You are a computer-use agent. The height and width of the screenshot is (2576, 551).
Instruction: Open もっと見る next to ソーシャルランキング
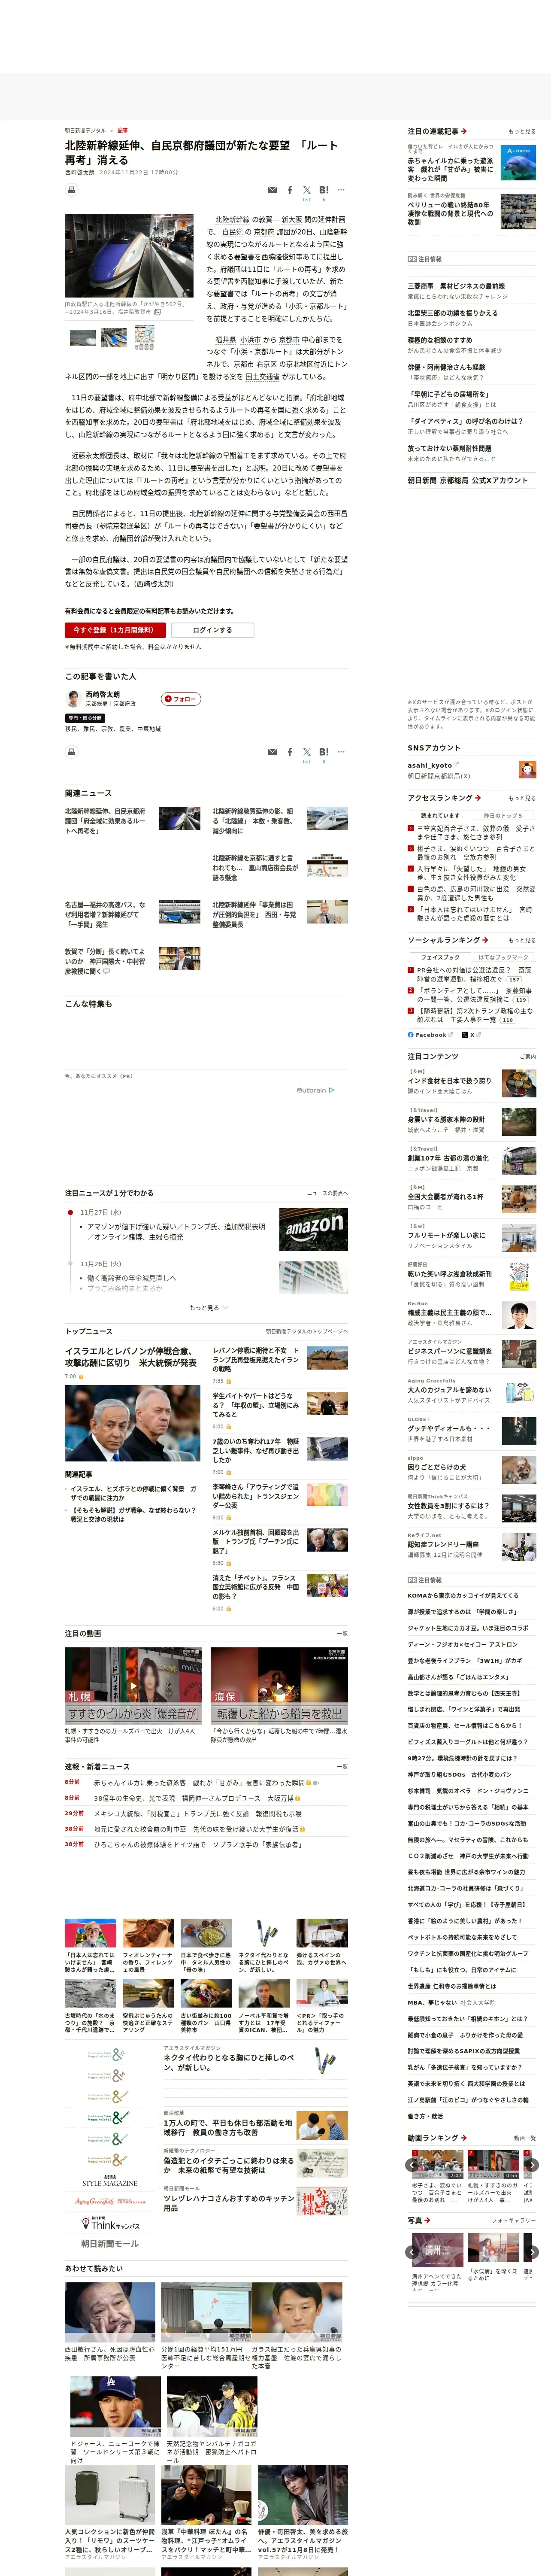pos(521,940)
